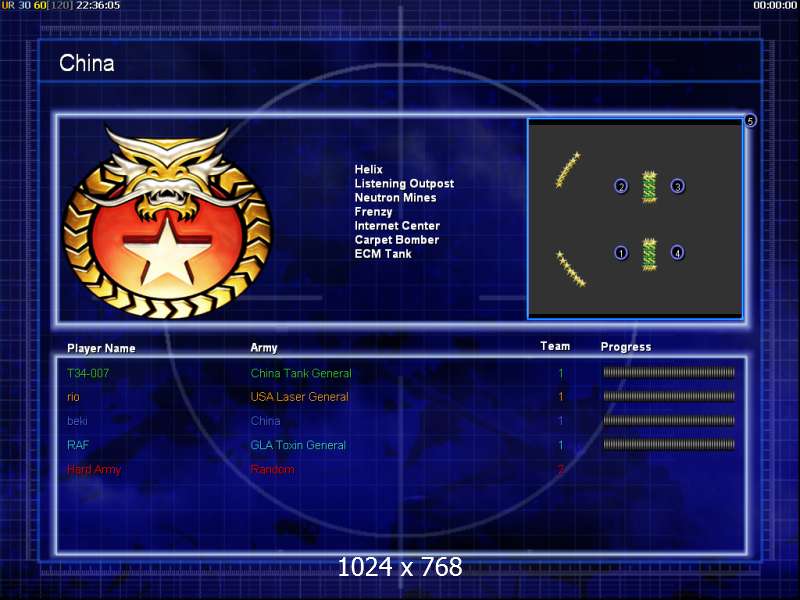Click the loading progress bar for RAF
800x600 pixels.
click(x=669, y=445)
